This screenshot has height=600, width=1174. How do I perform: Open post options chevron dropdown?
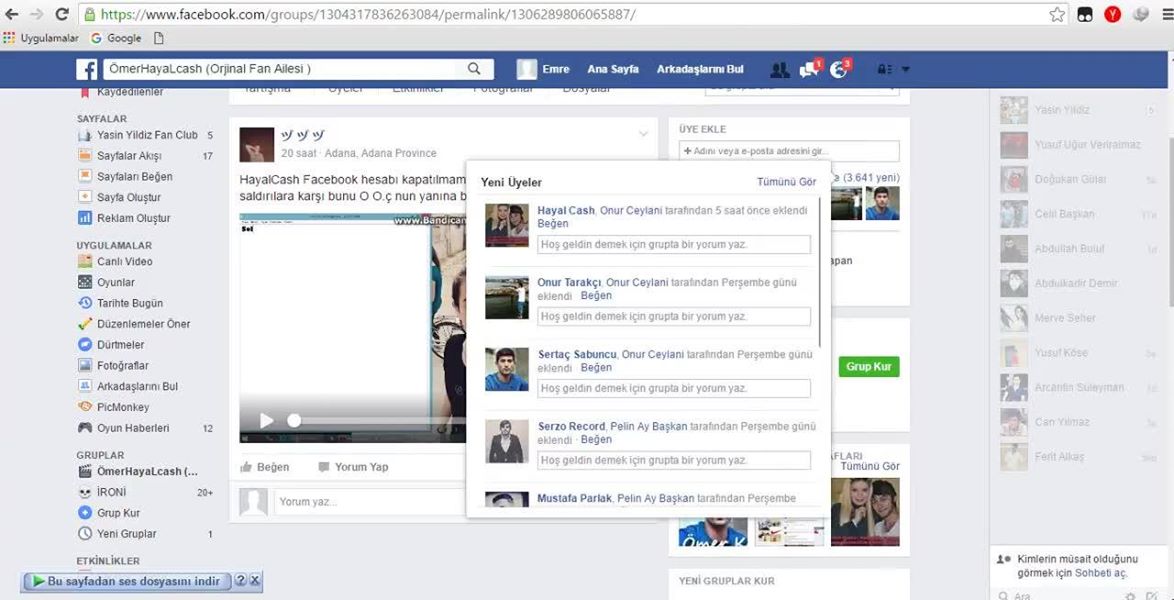643,134
